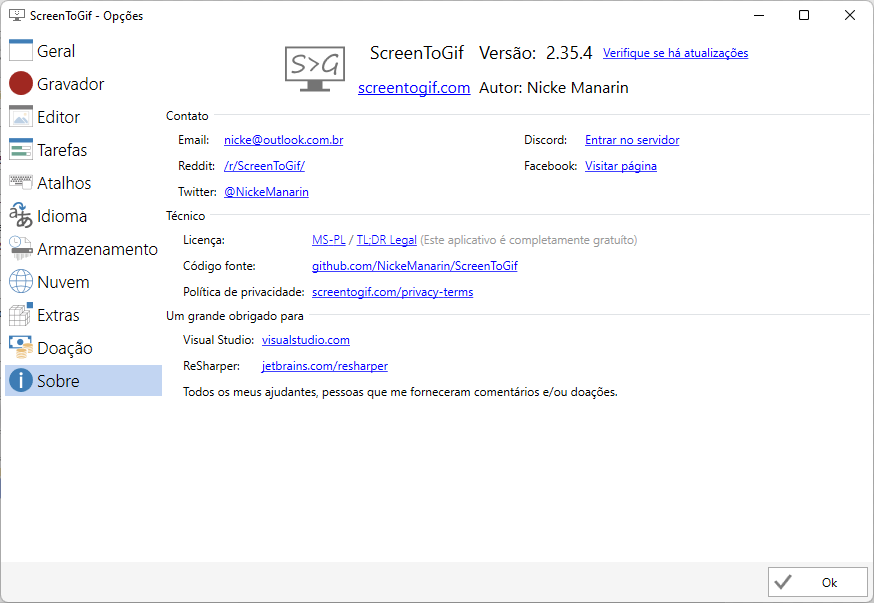
Task: Select the Sobre tab label
Action: [x=58, y=381]
